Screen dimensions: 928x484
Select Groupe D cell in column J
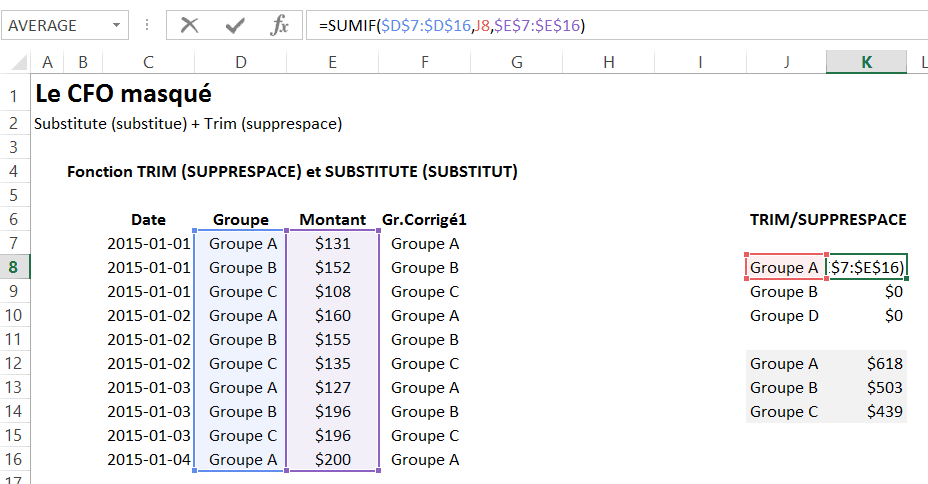tap(784, 315)
